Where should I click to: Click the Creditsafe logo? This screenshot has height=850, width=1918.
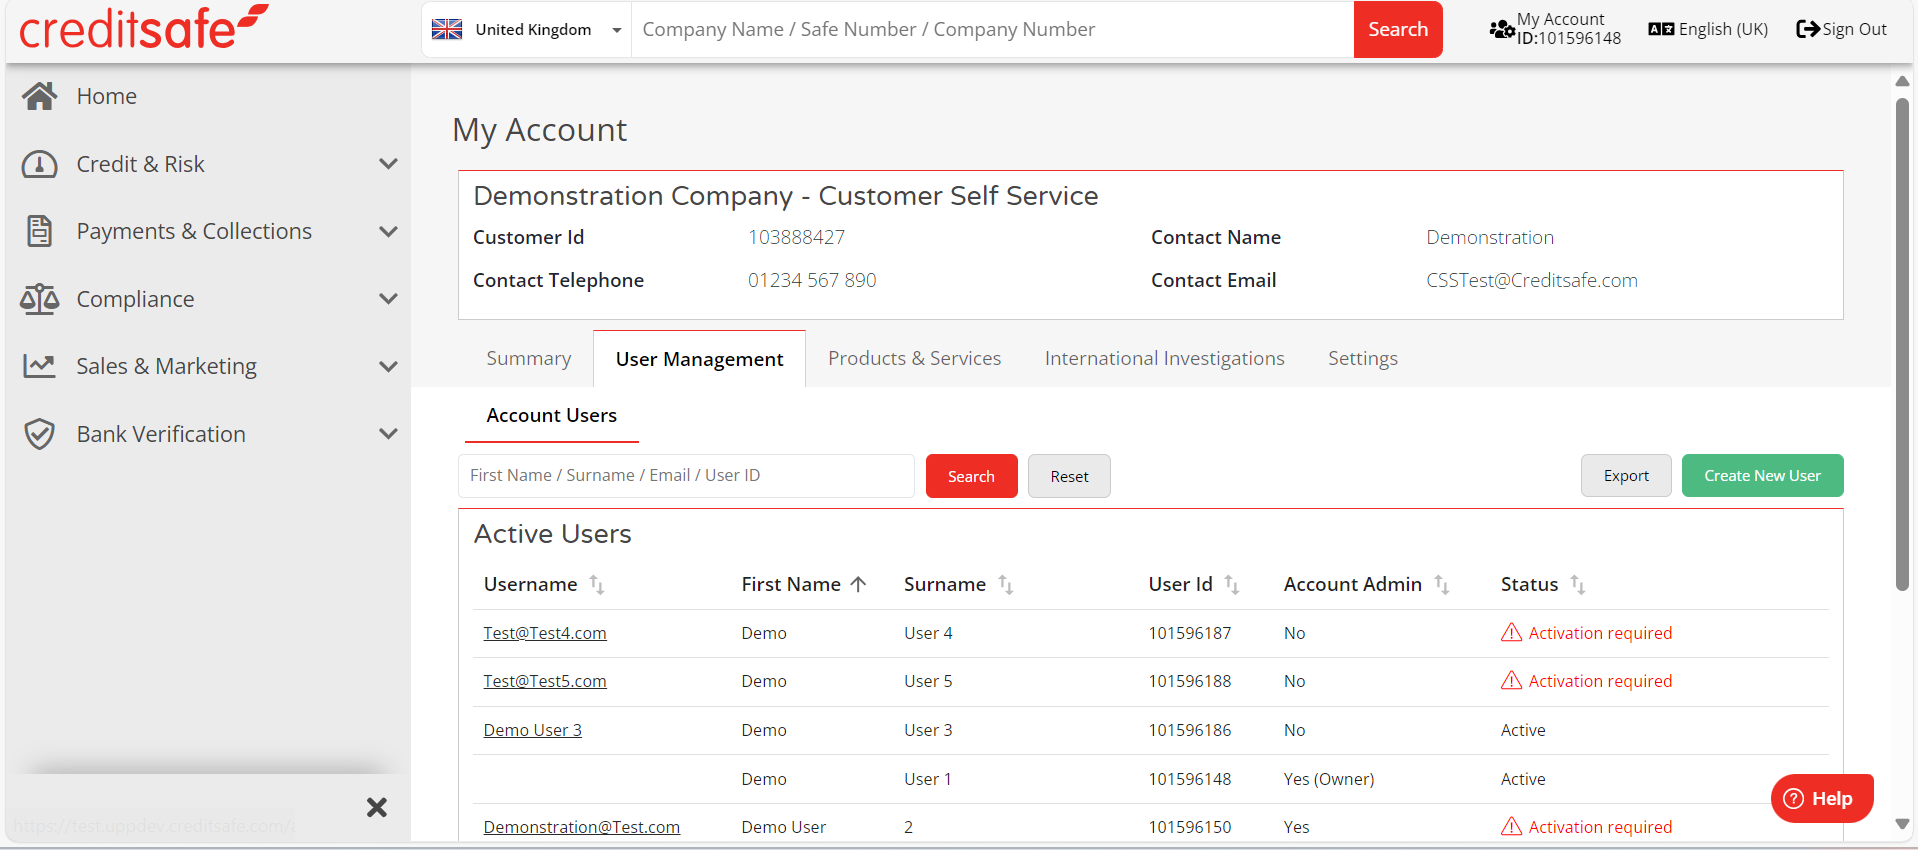(144, 27)
